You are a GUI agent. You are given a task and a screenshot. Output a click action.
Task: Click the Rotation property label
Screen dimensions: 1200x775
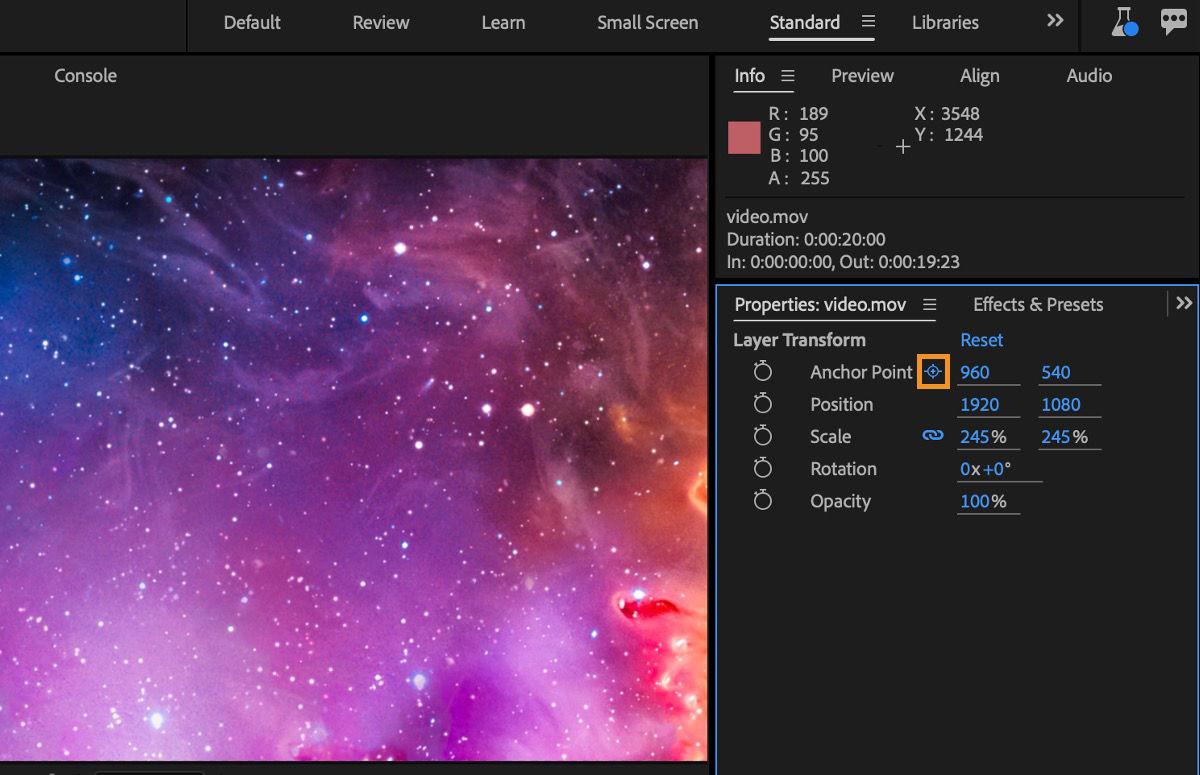843,468
